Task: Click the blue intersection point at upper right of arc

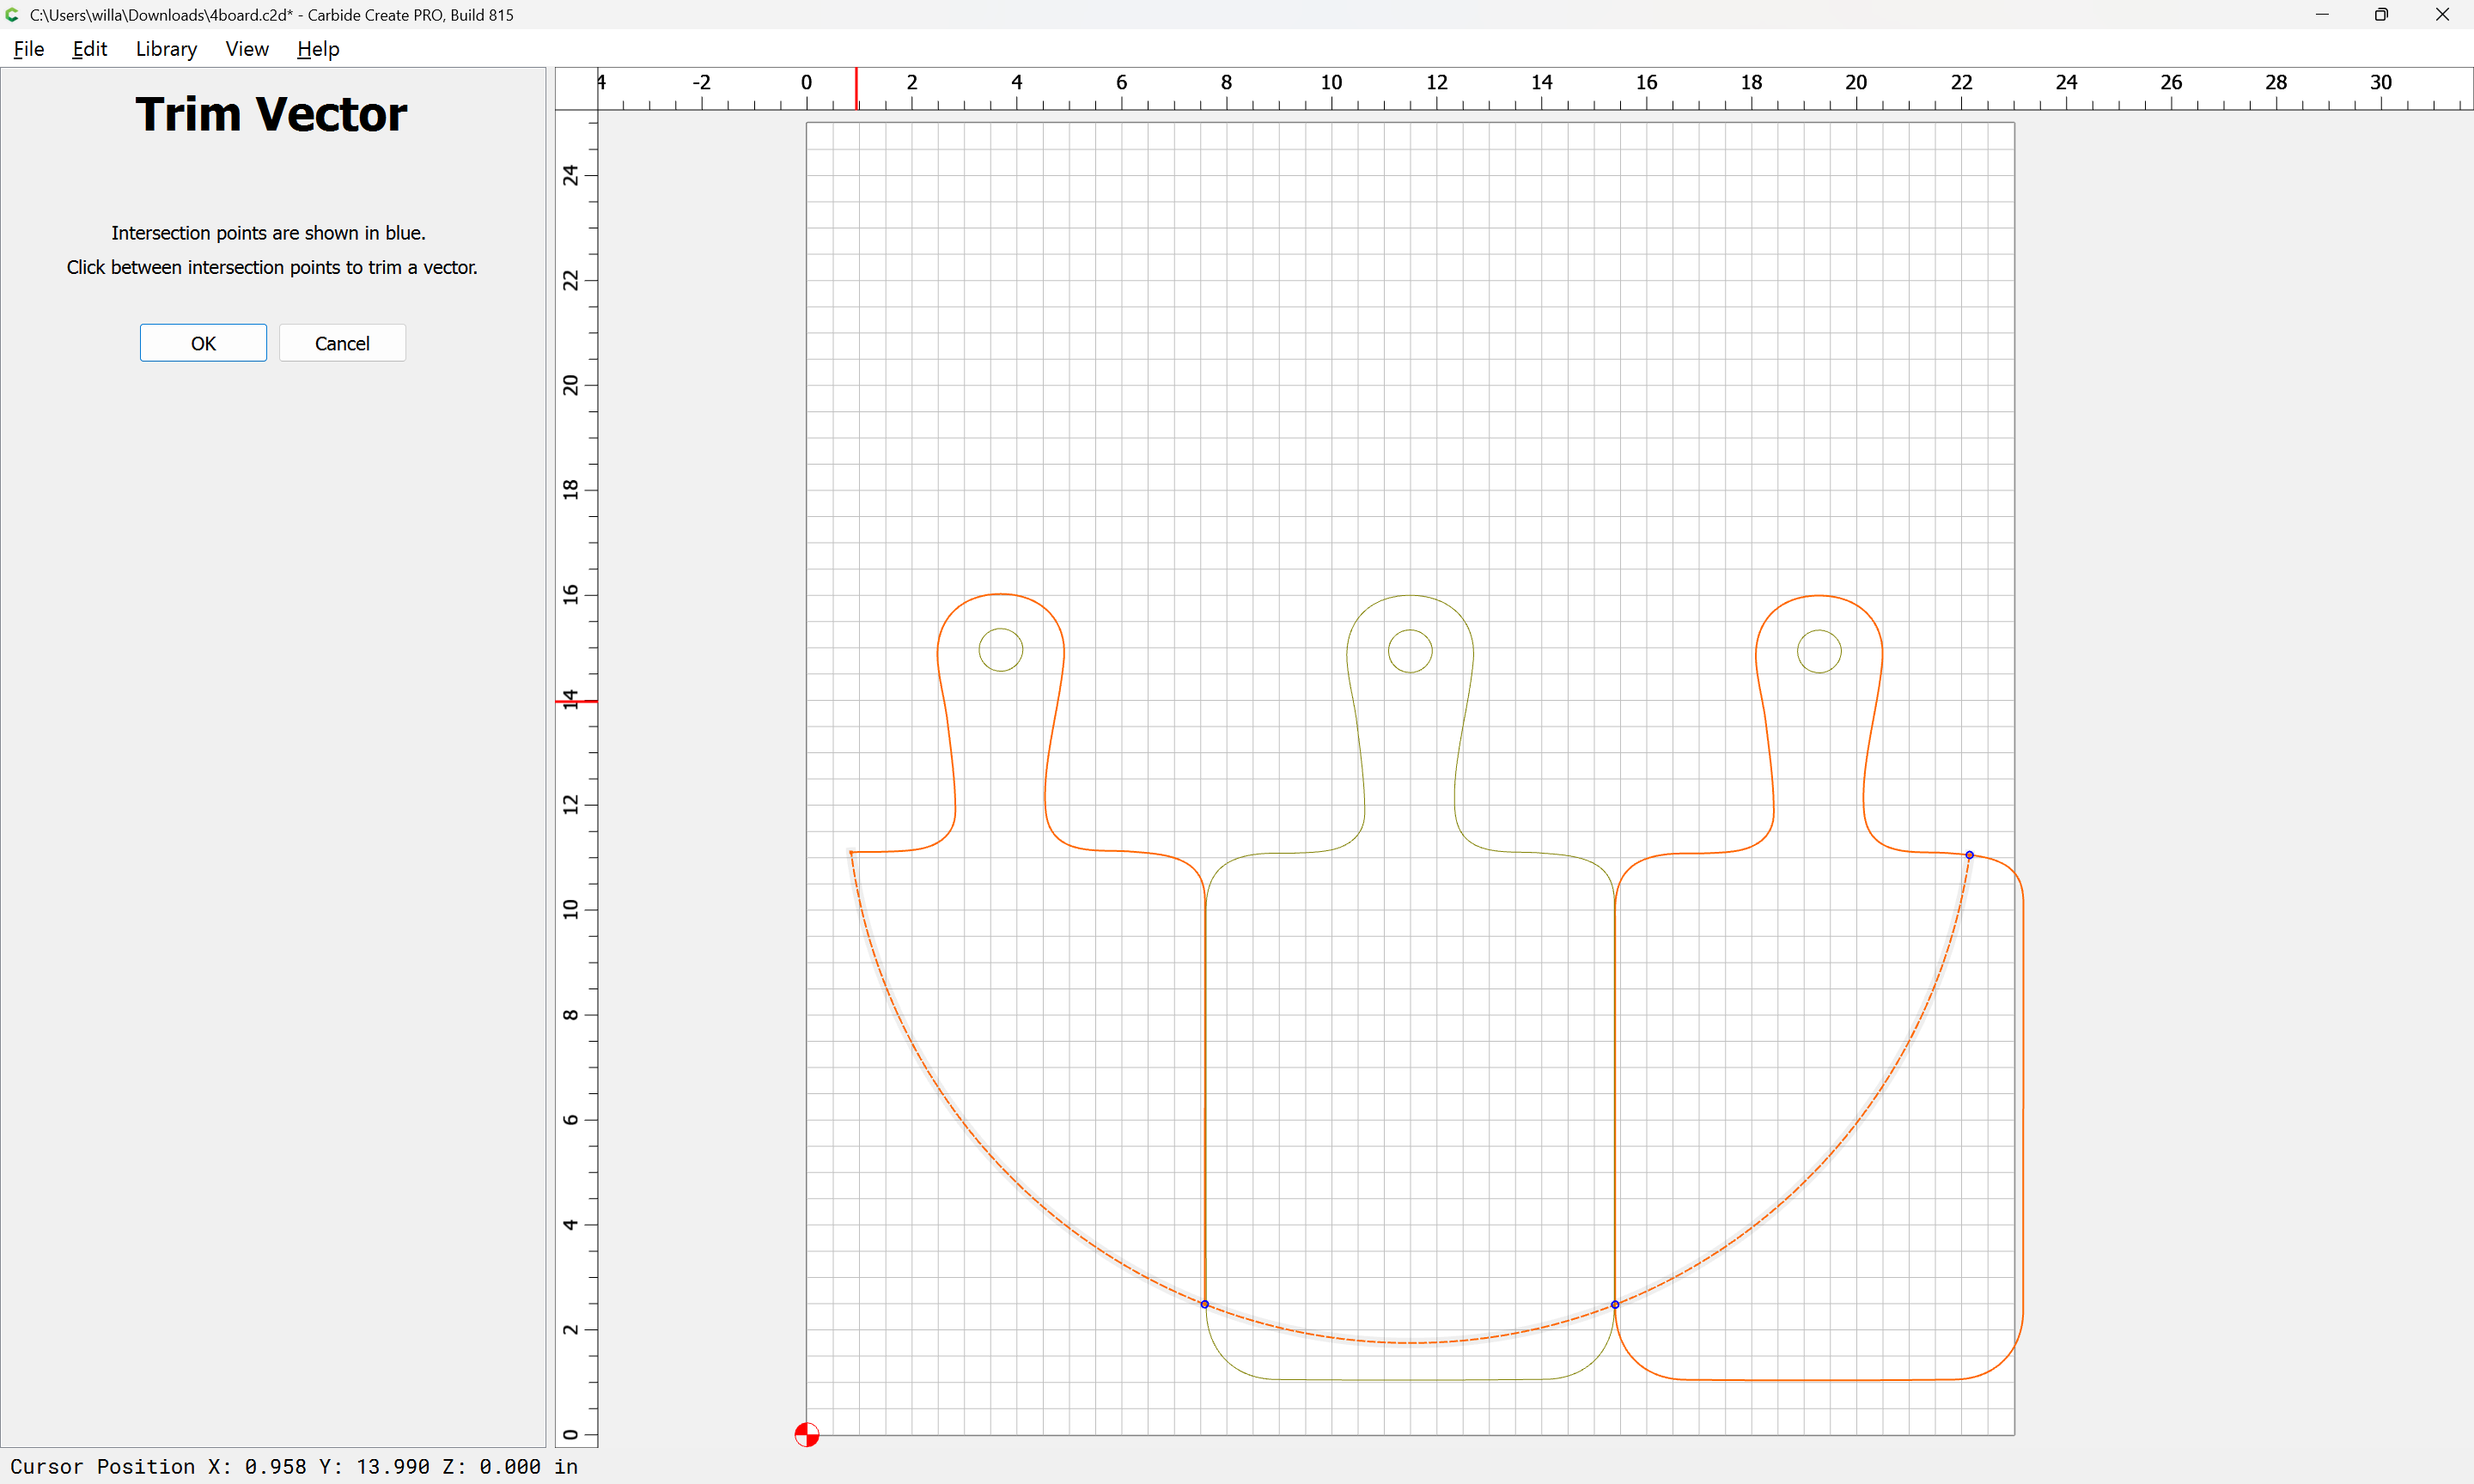Action: tap(1970, 855)
